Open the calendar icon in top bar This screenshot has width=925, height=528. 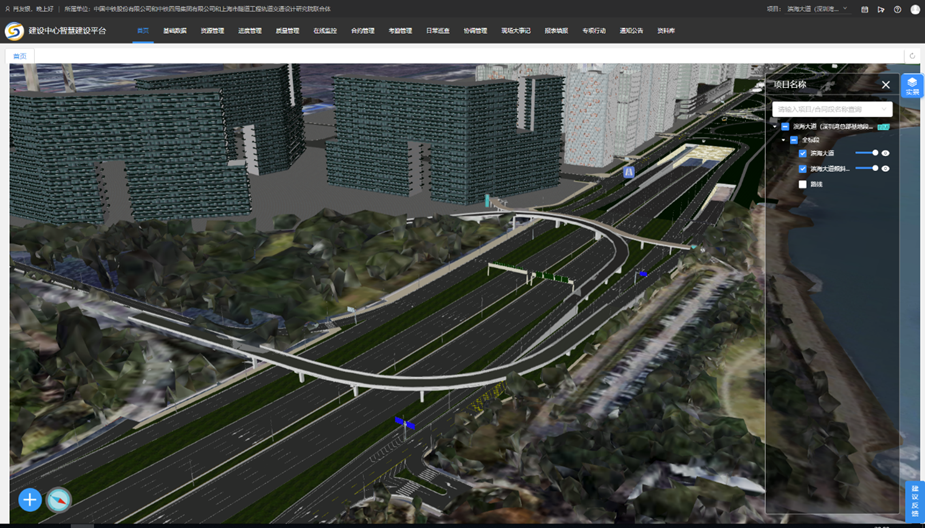864,9
